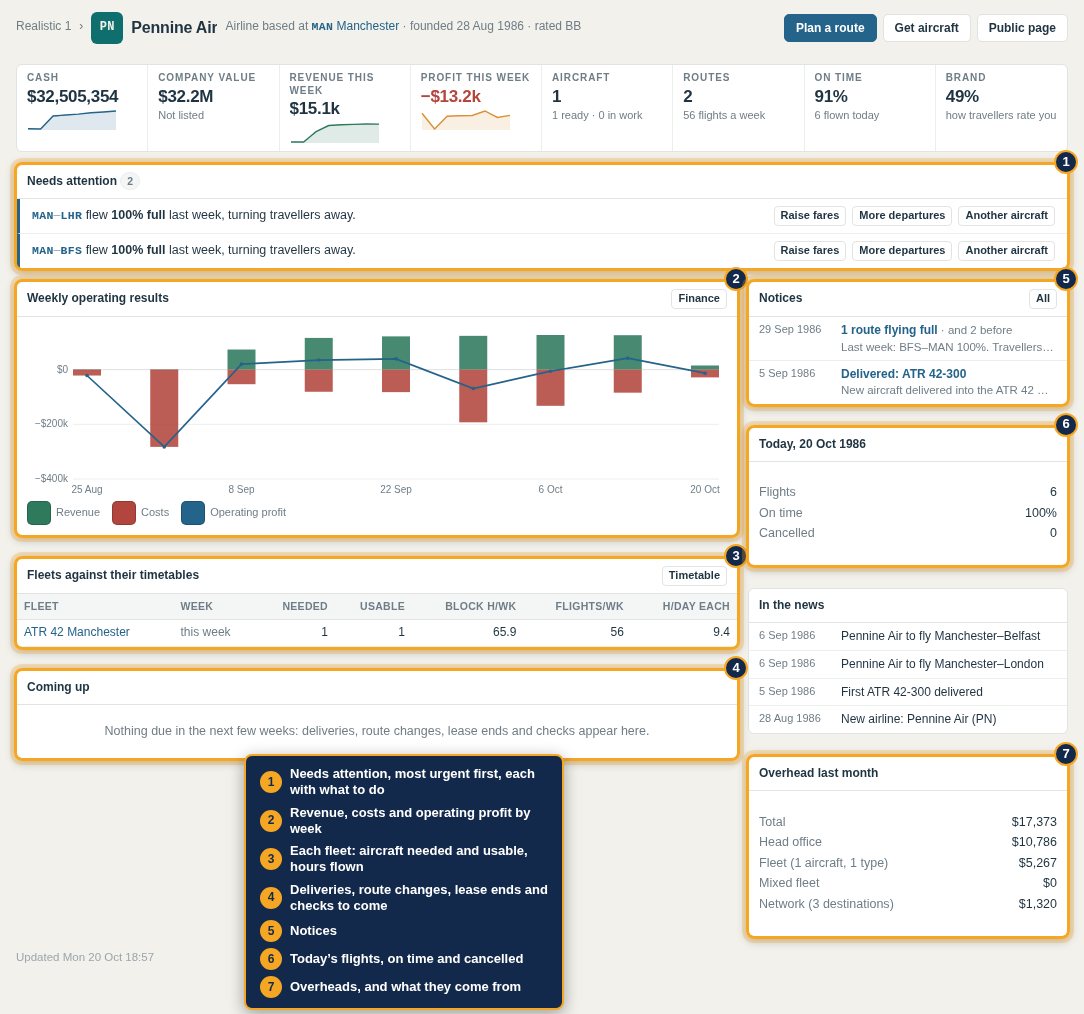Click the Needs attention count badge 2

(130, 181)
